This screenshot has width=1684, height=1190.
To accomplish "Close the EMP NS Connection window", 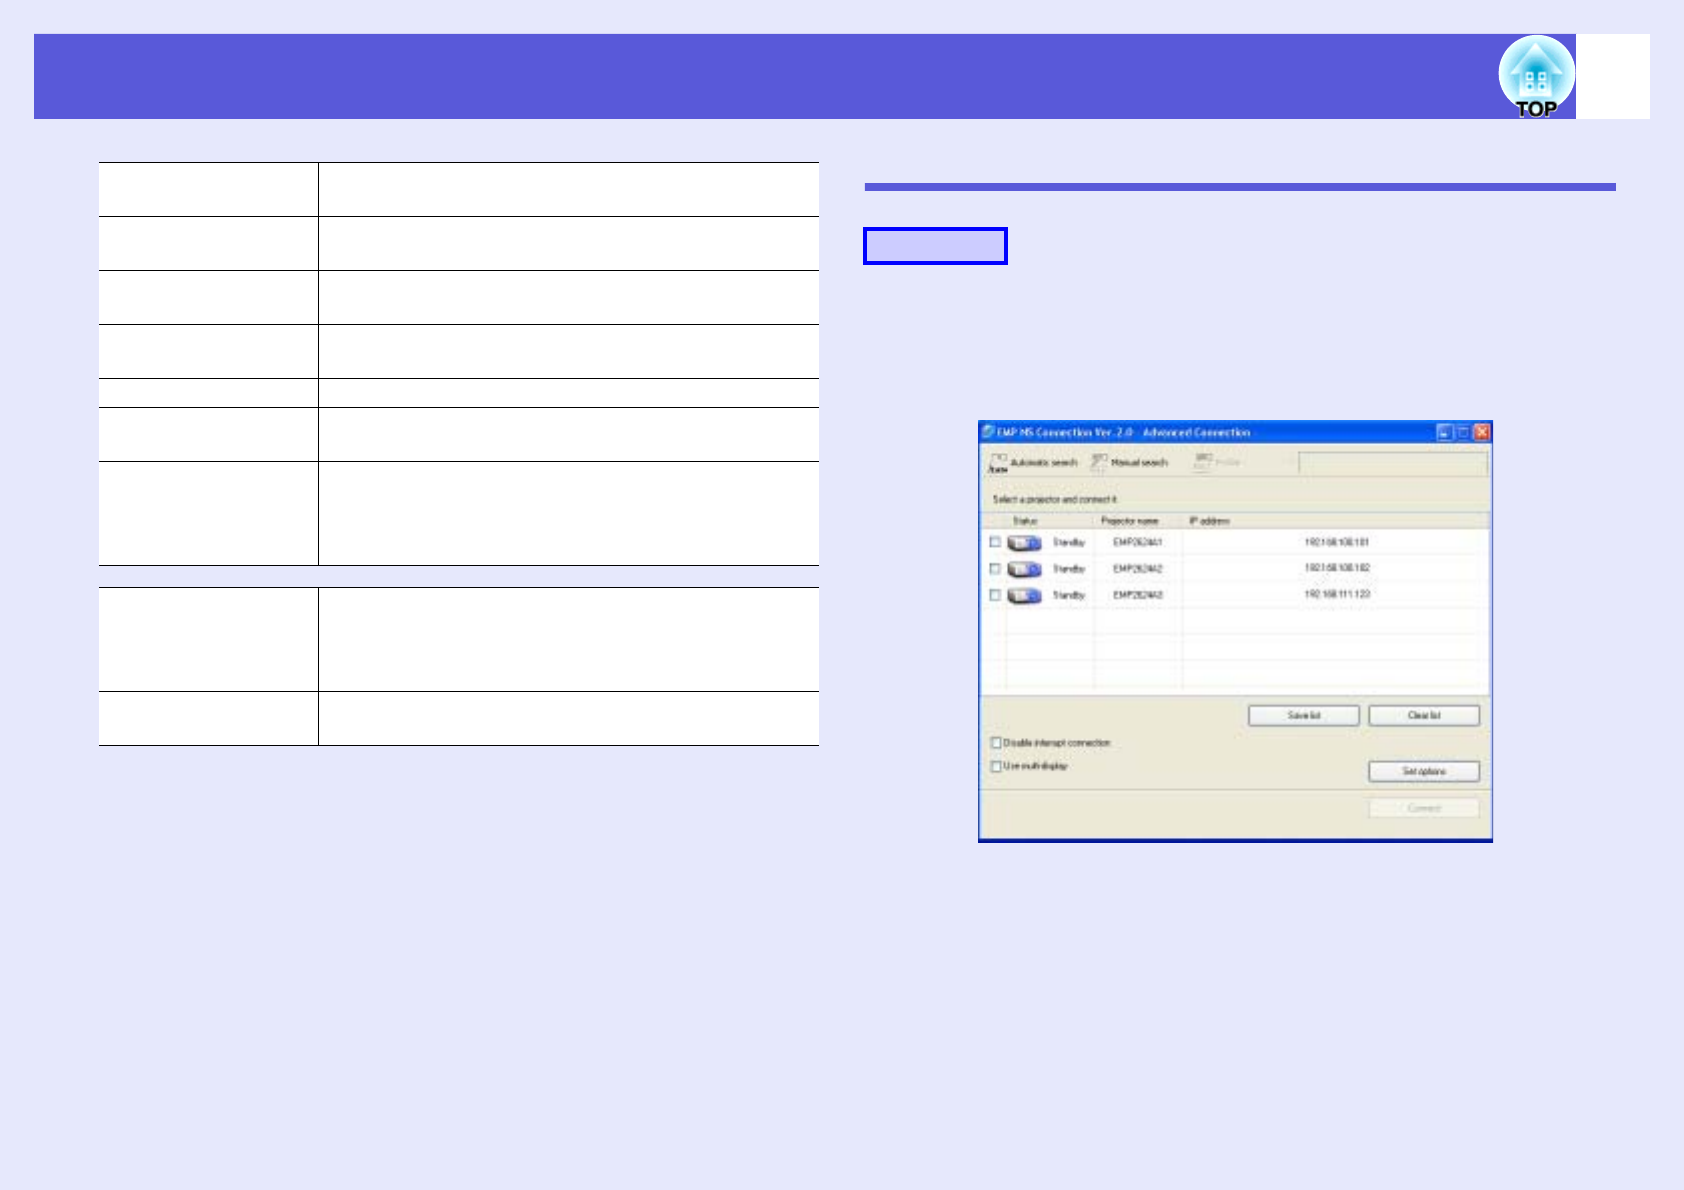I will click(1482, 432).
